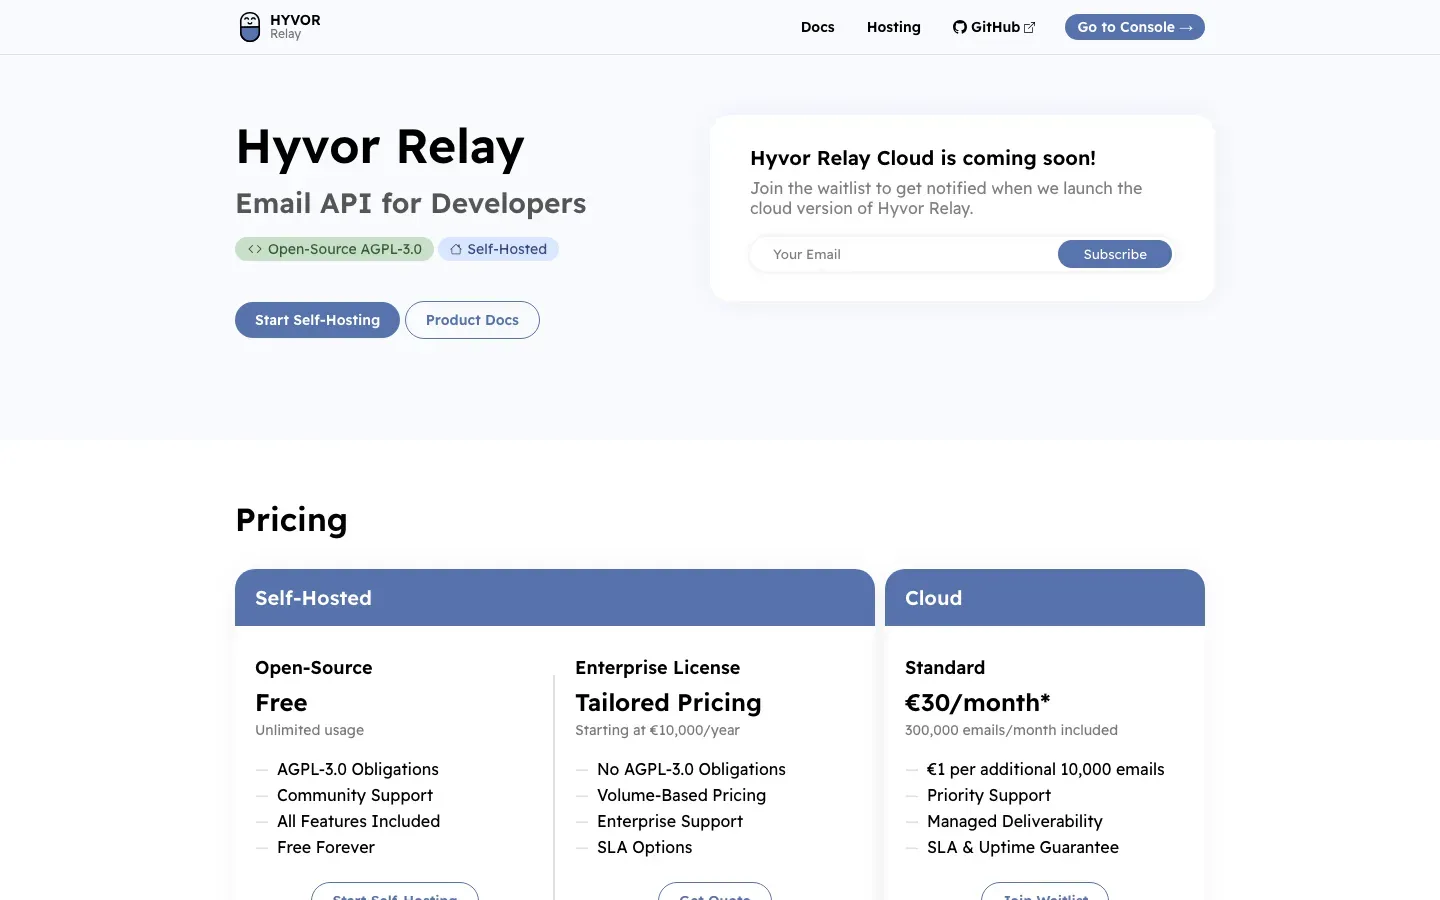Click the Pricing section heading

(x=291, y=520)
